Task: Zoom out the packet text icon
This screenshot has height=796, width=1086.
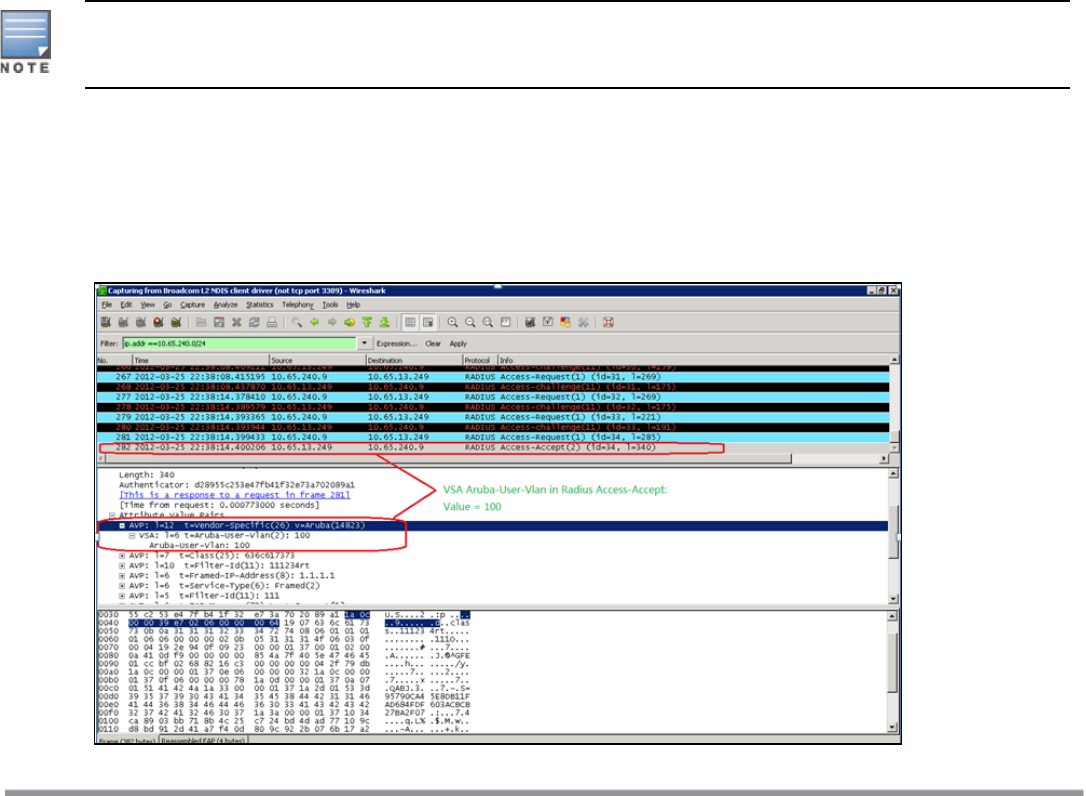Action: click(470, 322)
